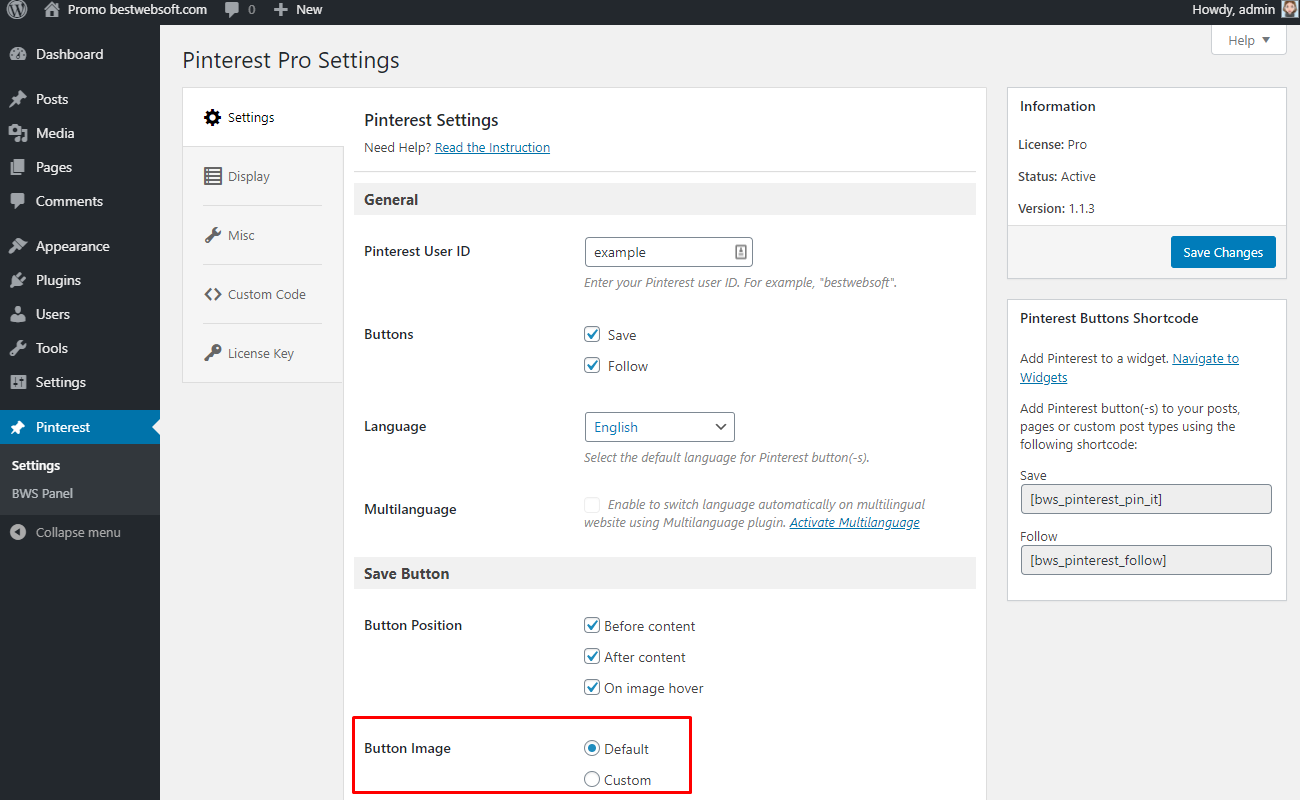Select Custom button image radio
Image resolution: width=1300 pixels, height=800 pixels.
pyautogui.click(x=592, y=779)
